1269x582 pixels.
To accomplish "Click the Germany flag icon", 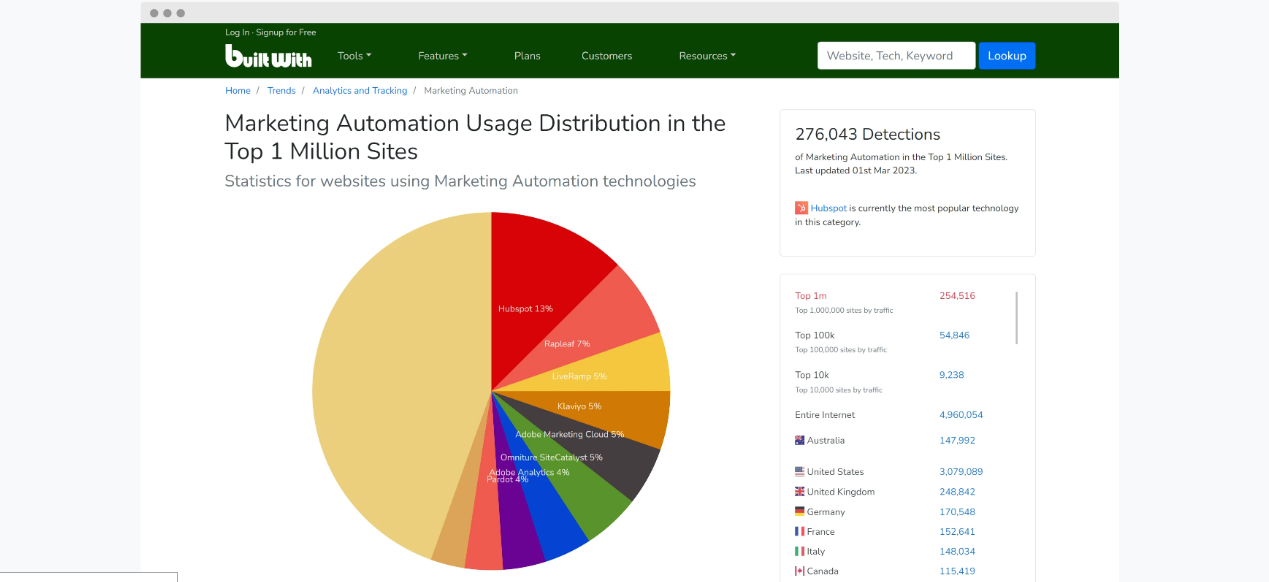I will 800,511.
